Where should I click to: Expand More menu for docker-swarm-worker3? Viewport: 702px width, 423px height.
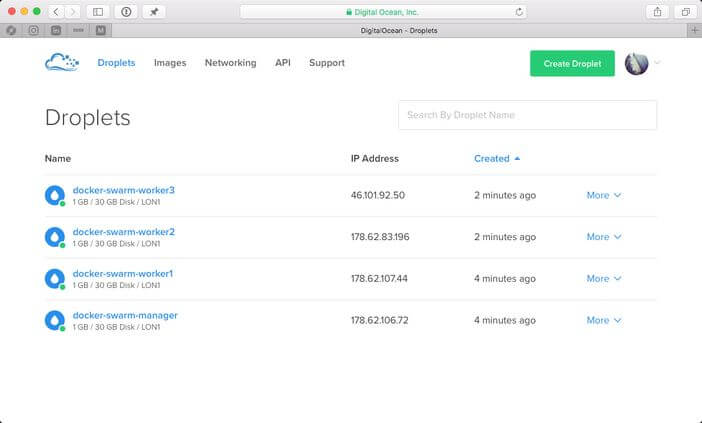coord(603,195)
